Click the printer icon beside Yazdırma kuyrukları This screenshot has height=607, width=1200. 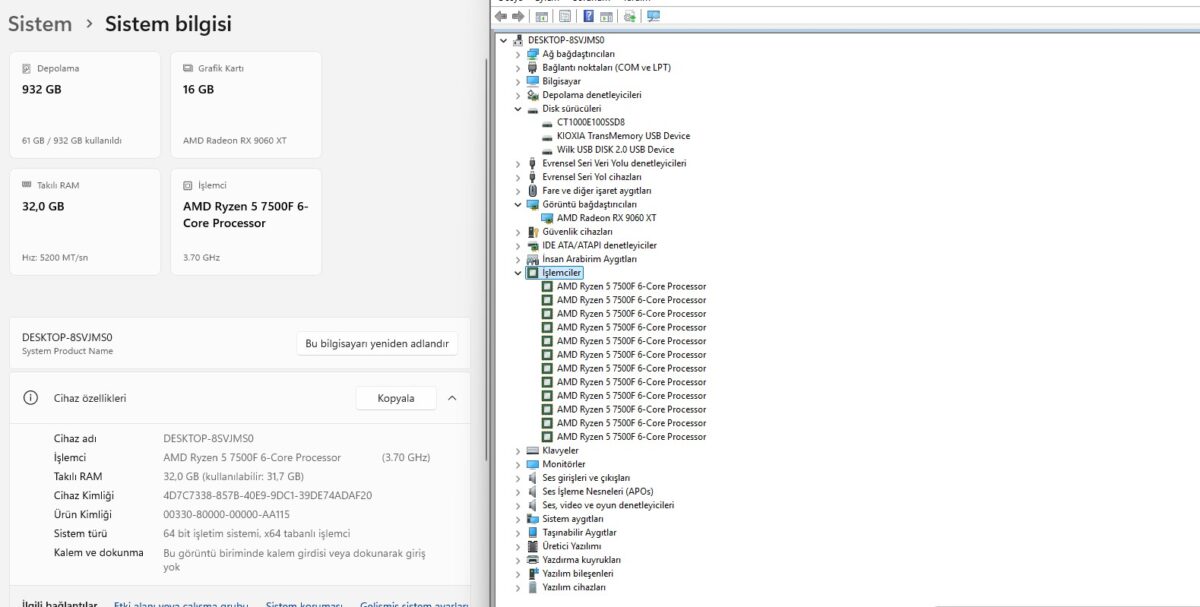532,560
